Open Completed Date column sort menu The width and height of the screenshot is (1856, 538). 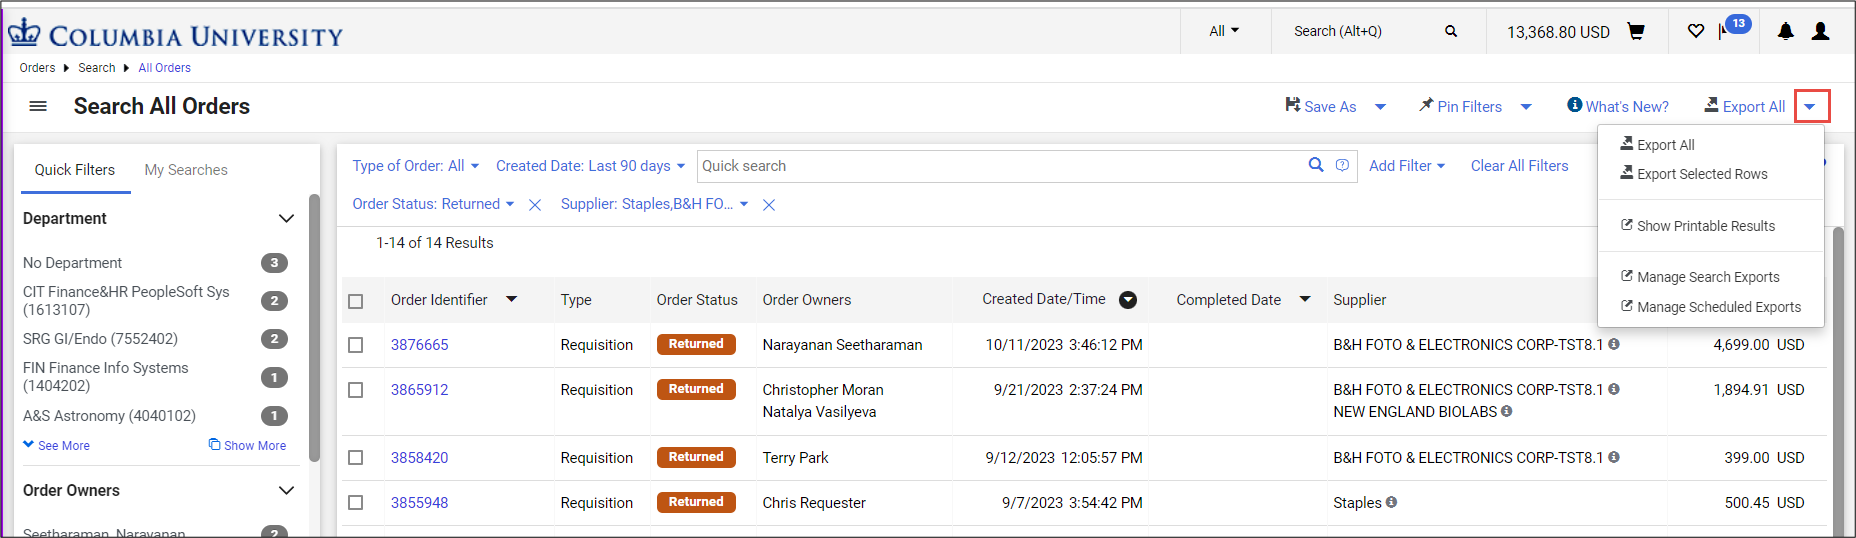(x=1305, y=299)
